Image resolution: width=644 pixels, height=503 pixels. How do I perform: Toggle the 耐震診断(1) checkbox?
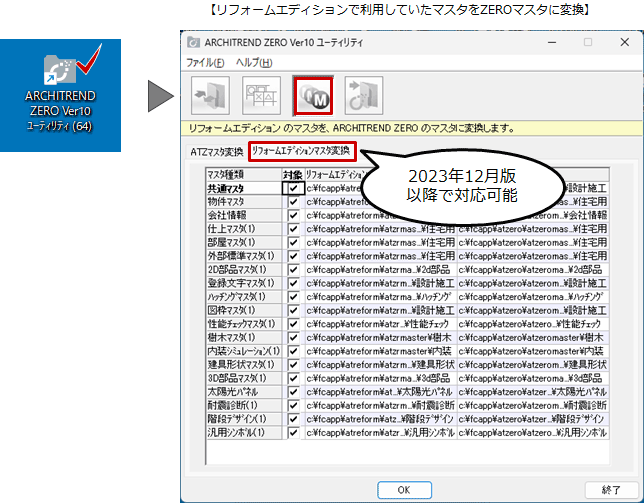click(x=293, y=405)
